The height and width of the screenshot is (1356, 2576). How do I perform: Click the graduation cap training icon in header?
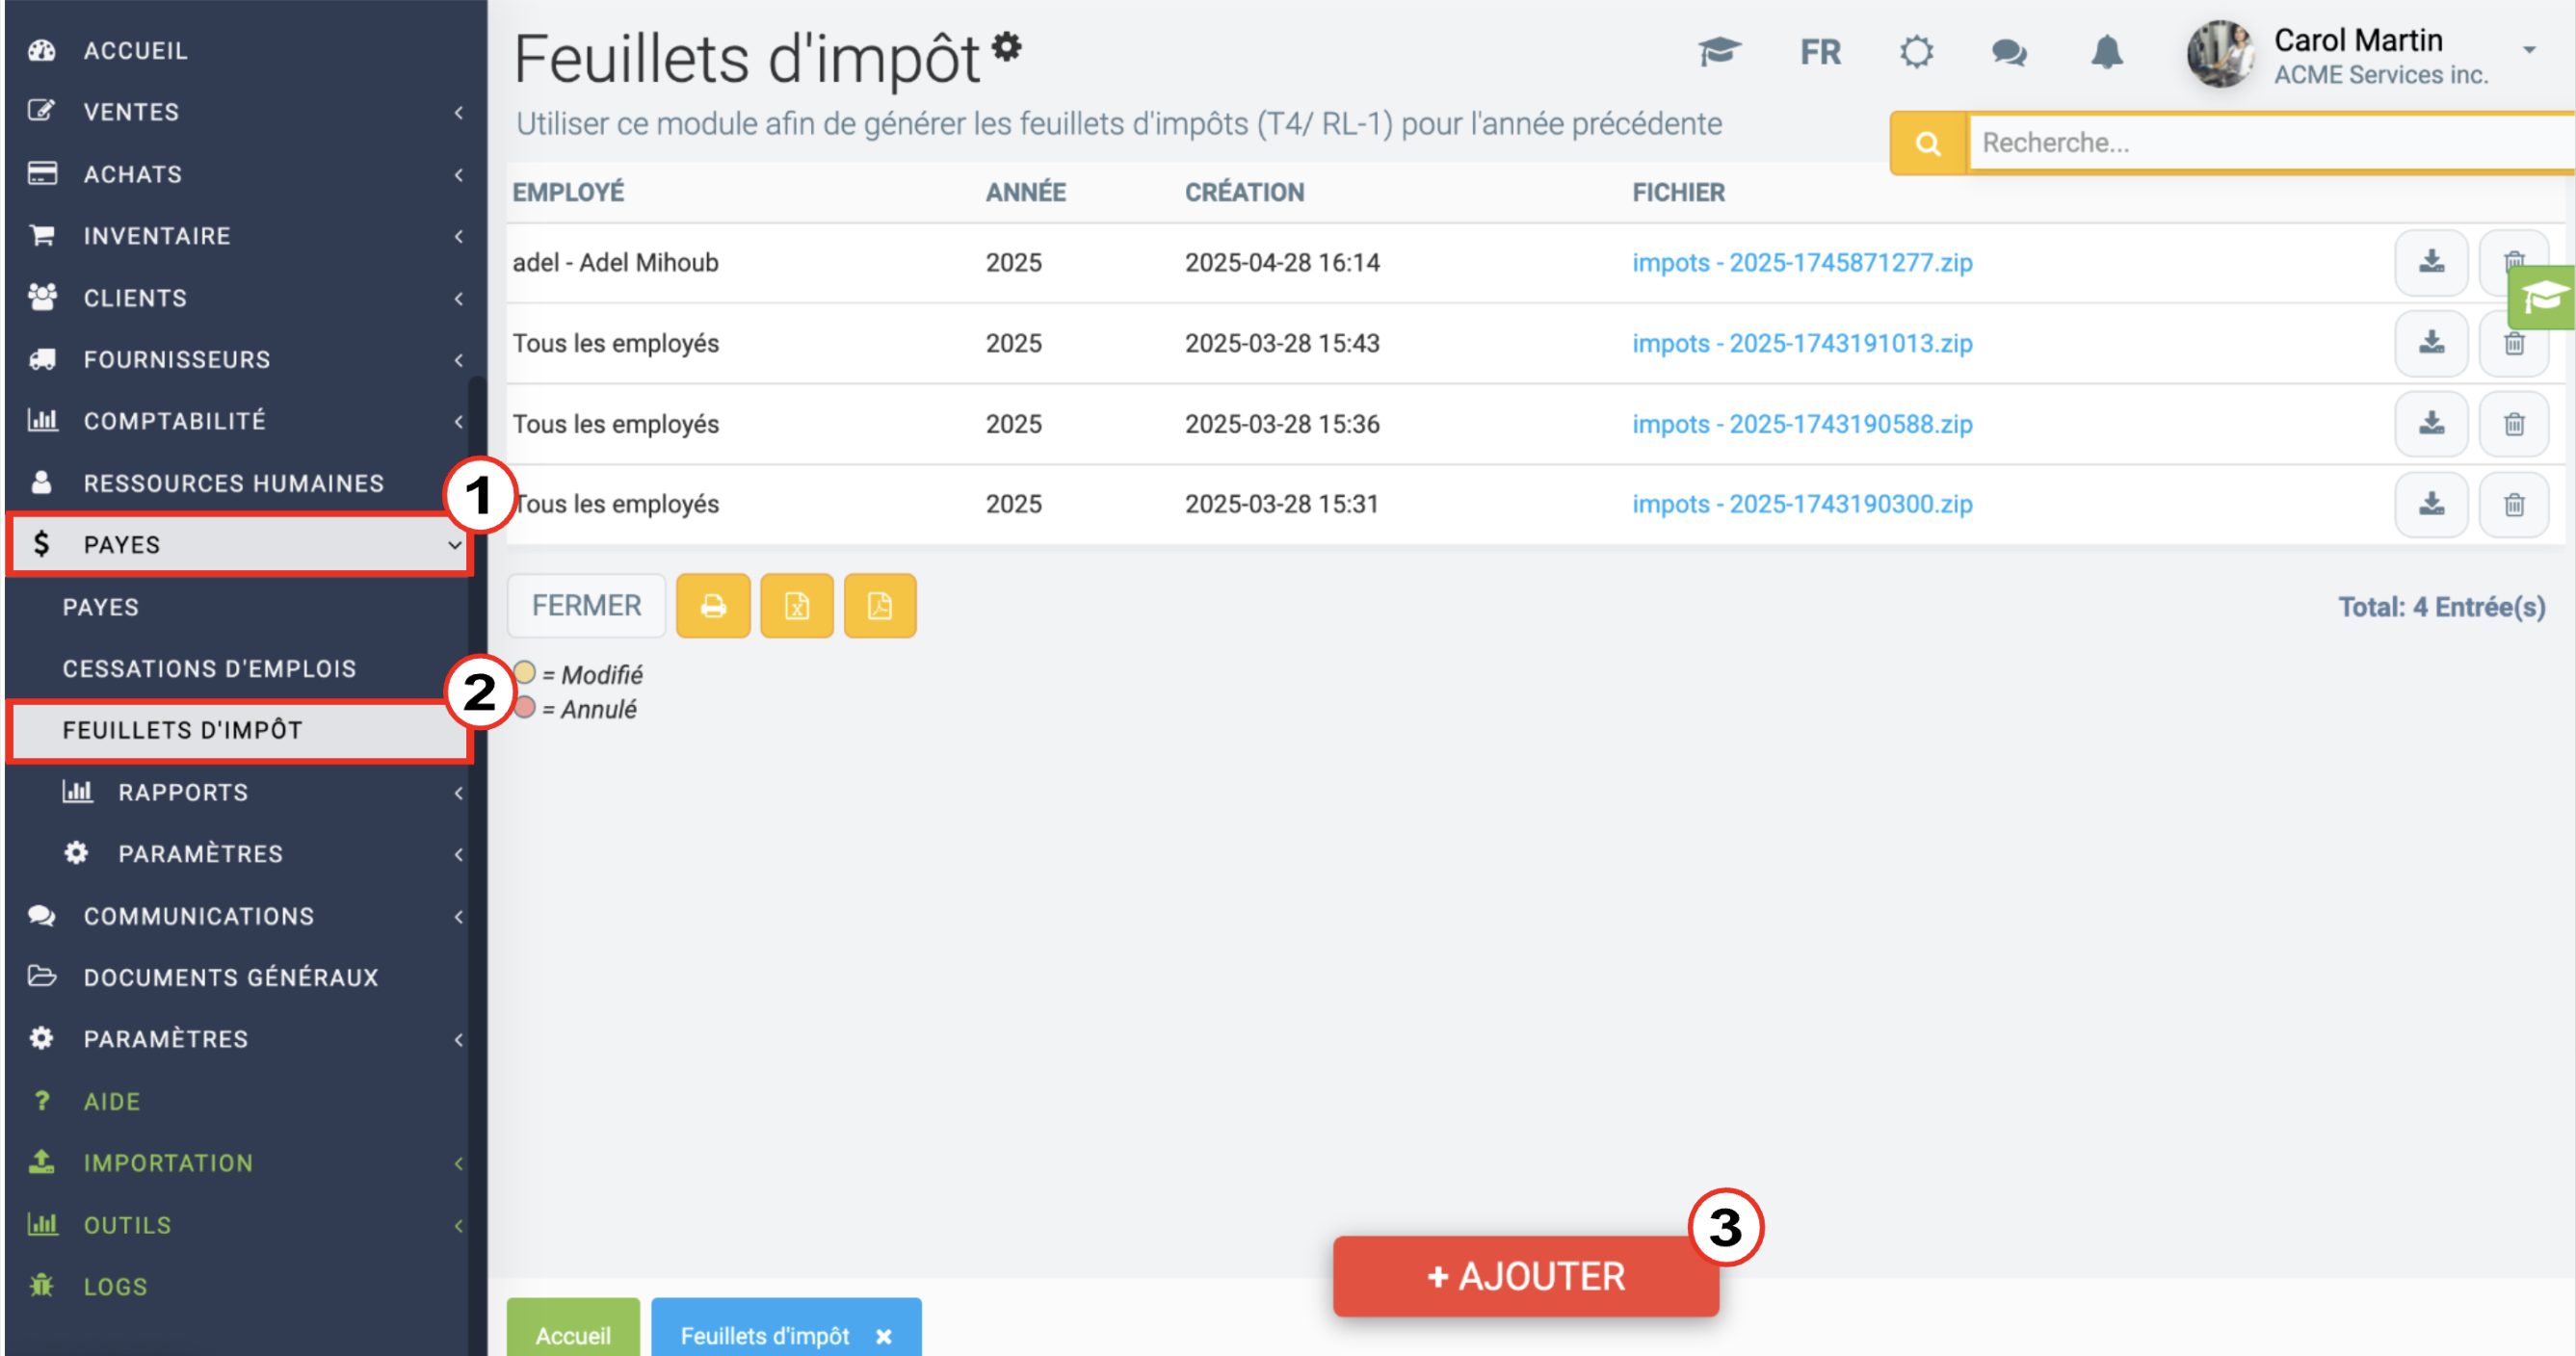tap(1719, 51)
